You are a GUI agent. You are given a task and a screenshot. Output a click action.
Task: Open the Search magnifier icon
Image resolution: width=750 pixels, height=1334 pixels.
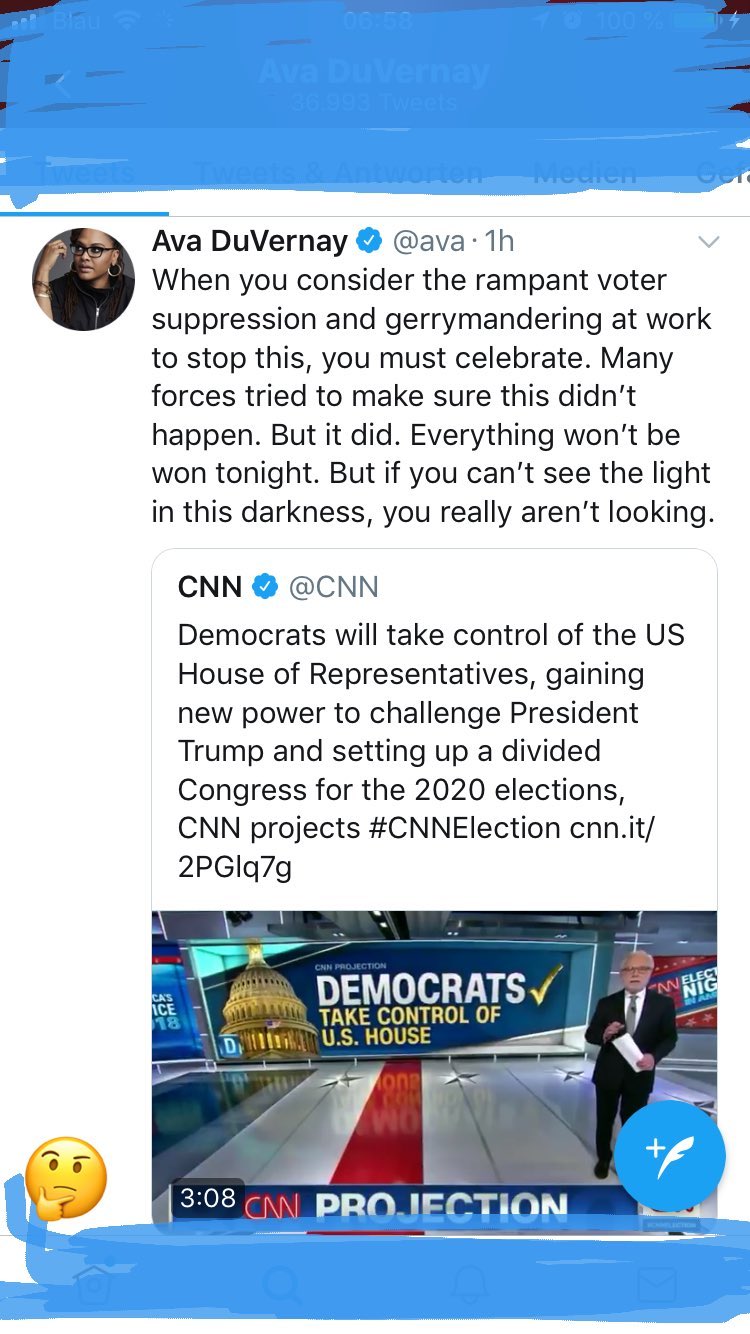coord(282,1284)
